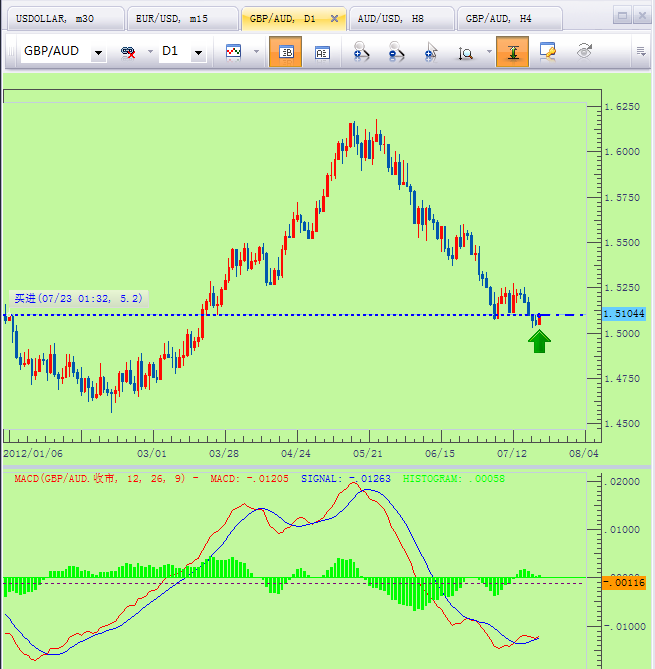Switch to the USDOLLAR, m30 tab

tap(60, 18)
